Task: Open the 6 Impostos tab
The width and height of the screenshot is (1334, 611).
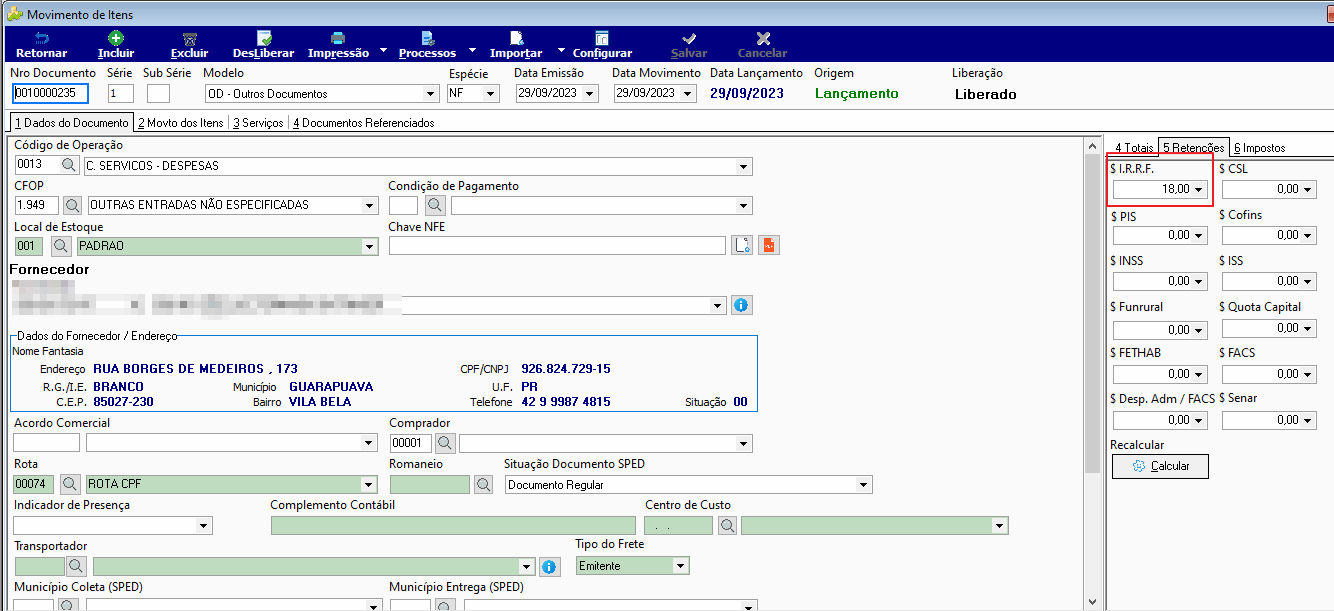Action: pos(1259,148)
